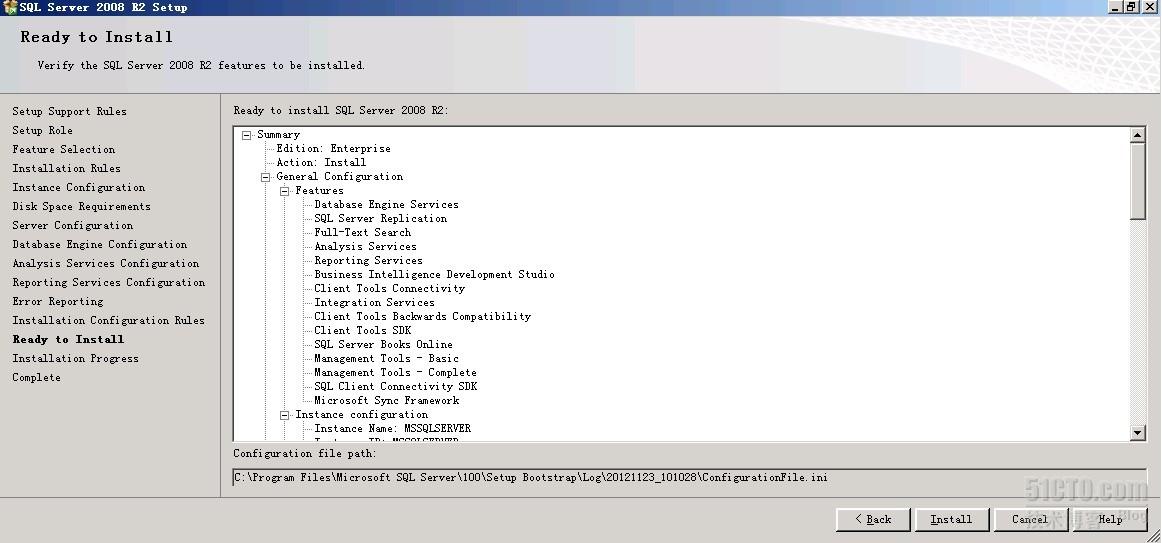Viewport: 1162px width, 543px height.
Task: Select Instance Configuration step
Action: point(79,187)
